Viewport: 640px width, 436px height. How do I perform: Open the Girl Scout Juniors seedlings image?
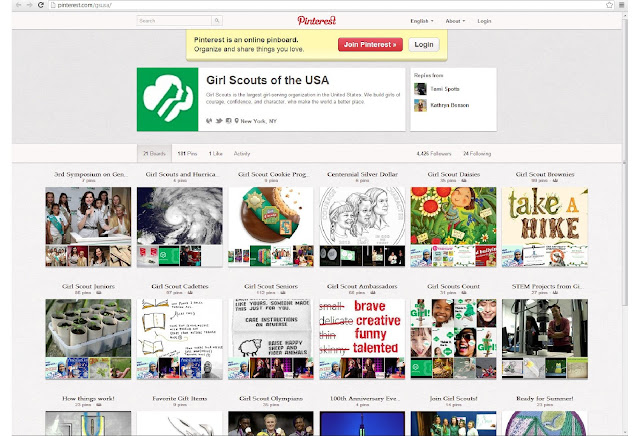tap(88, 328)
